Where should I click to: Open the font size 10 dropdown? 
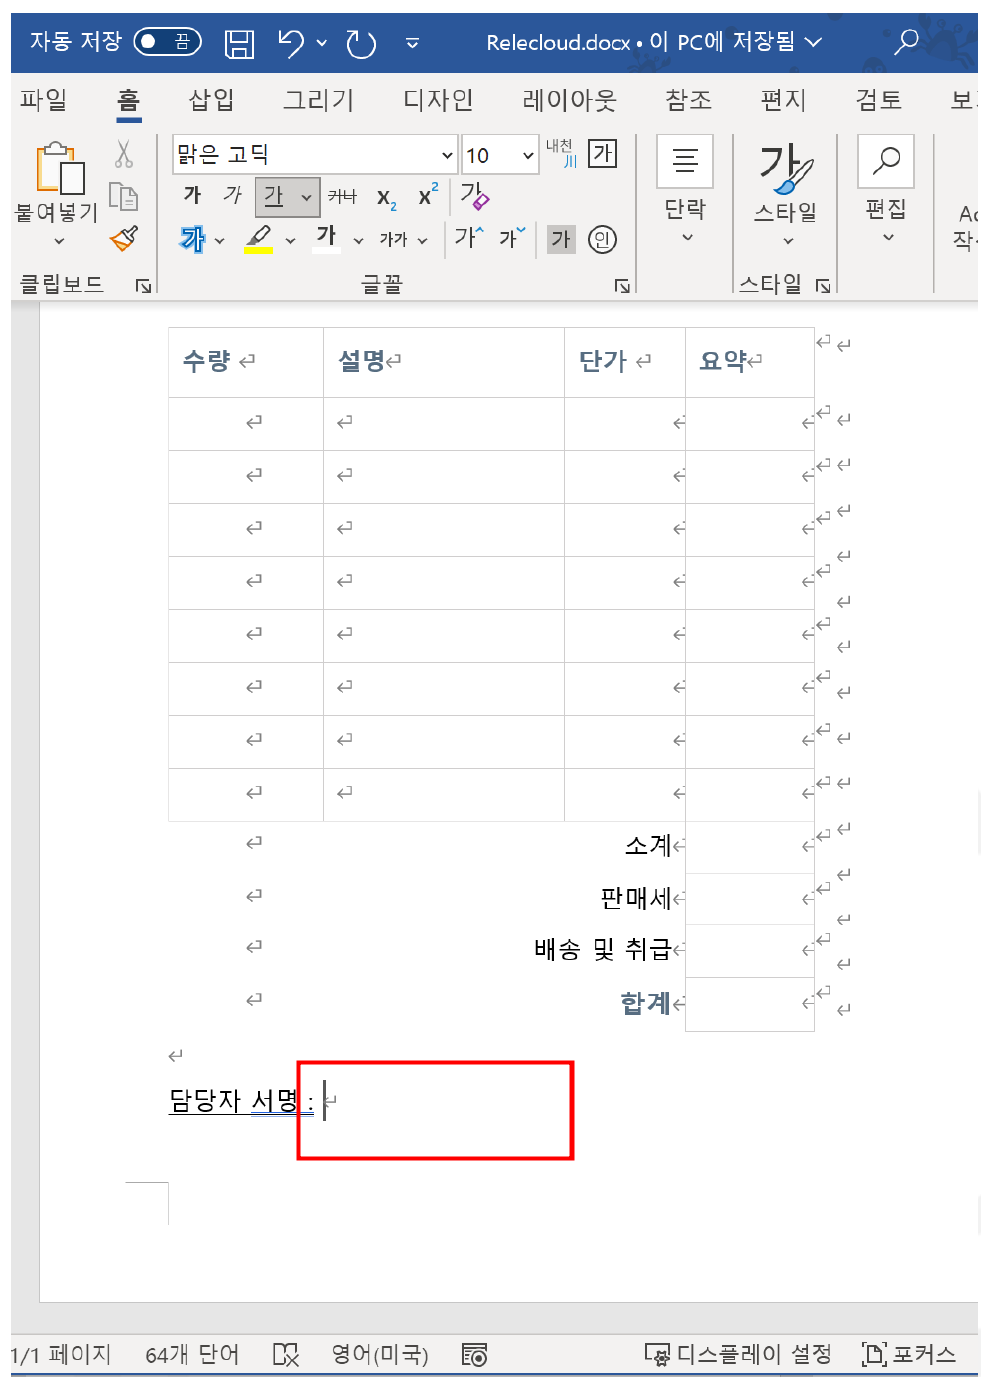point(530,155)
